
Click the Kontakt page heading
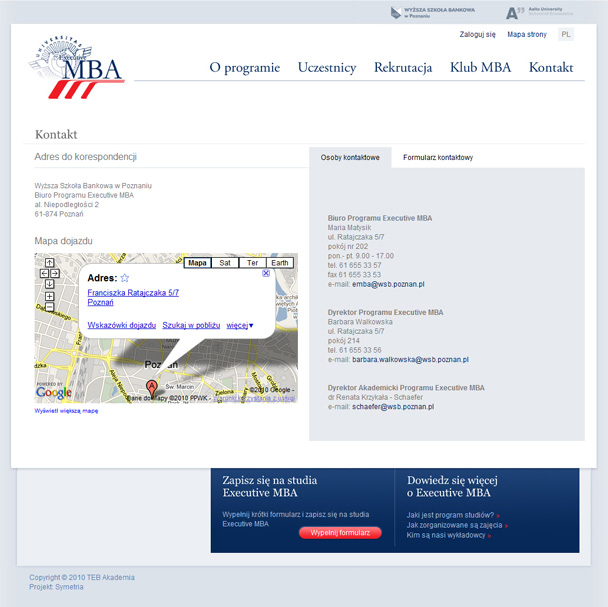[x=56, y=135]
